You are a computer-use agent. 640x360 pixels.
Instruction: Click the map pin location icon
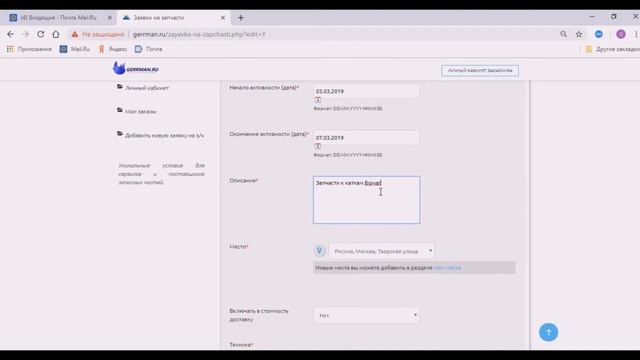point(320,250)
